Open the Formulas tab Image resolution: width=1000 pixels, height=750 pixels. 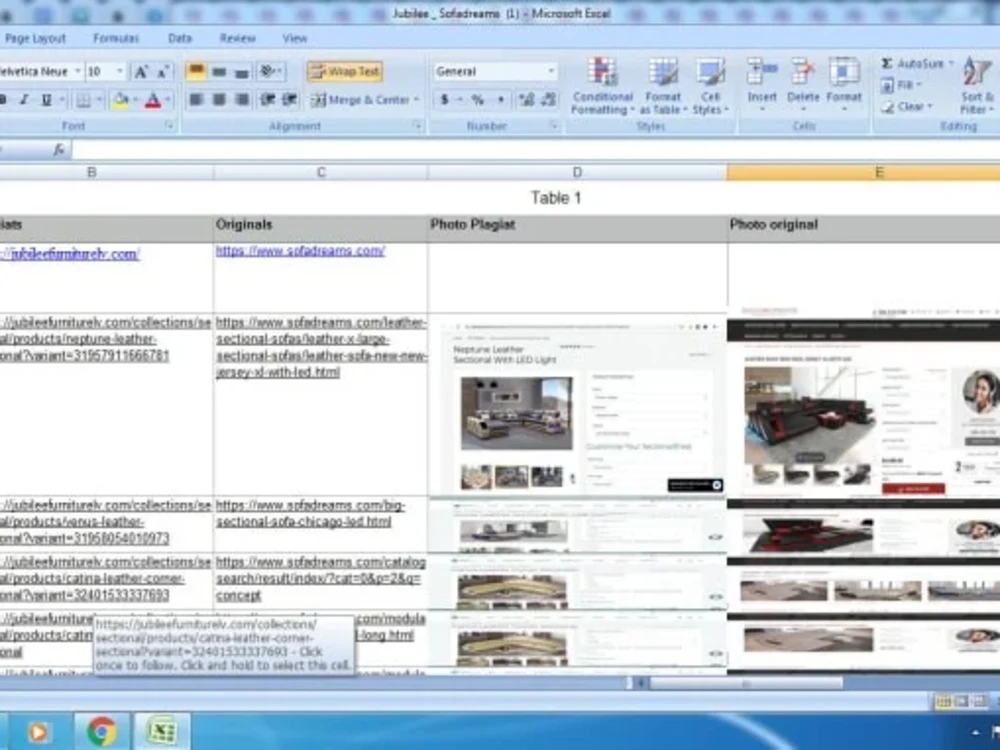[x=115, y=38]
